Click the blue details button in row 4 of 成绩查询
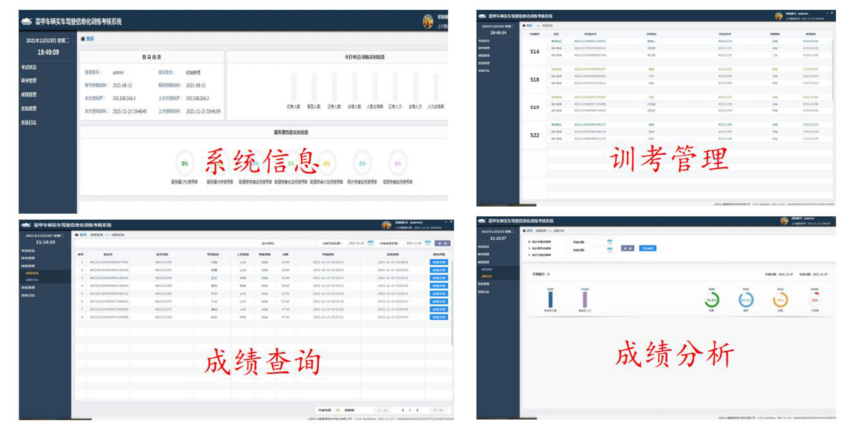 click(439, 286)
